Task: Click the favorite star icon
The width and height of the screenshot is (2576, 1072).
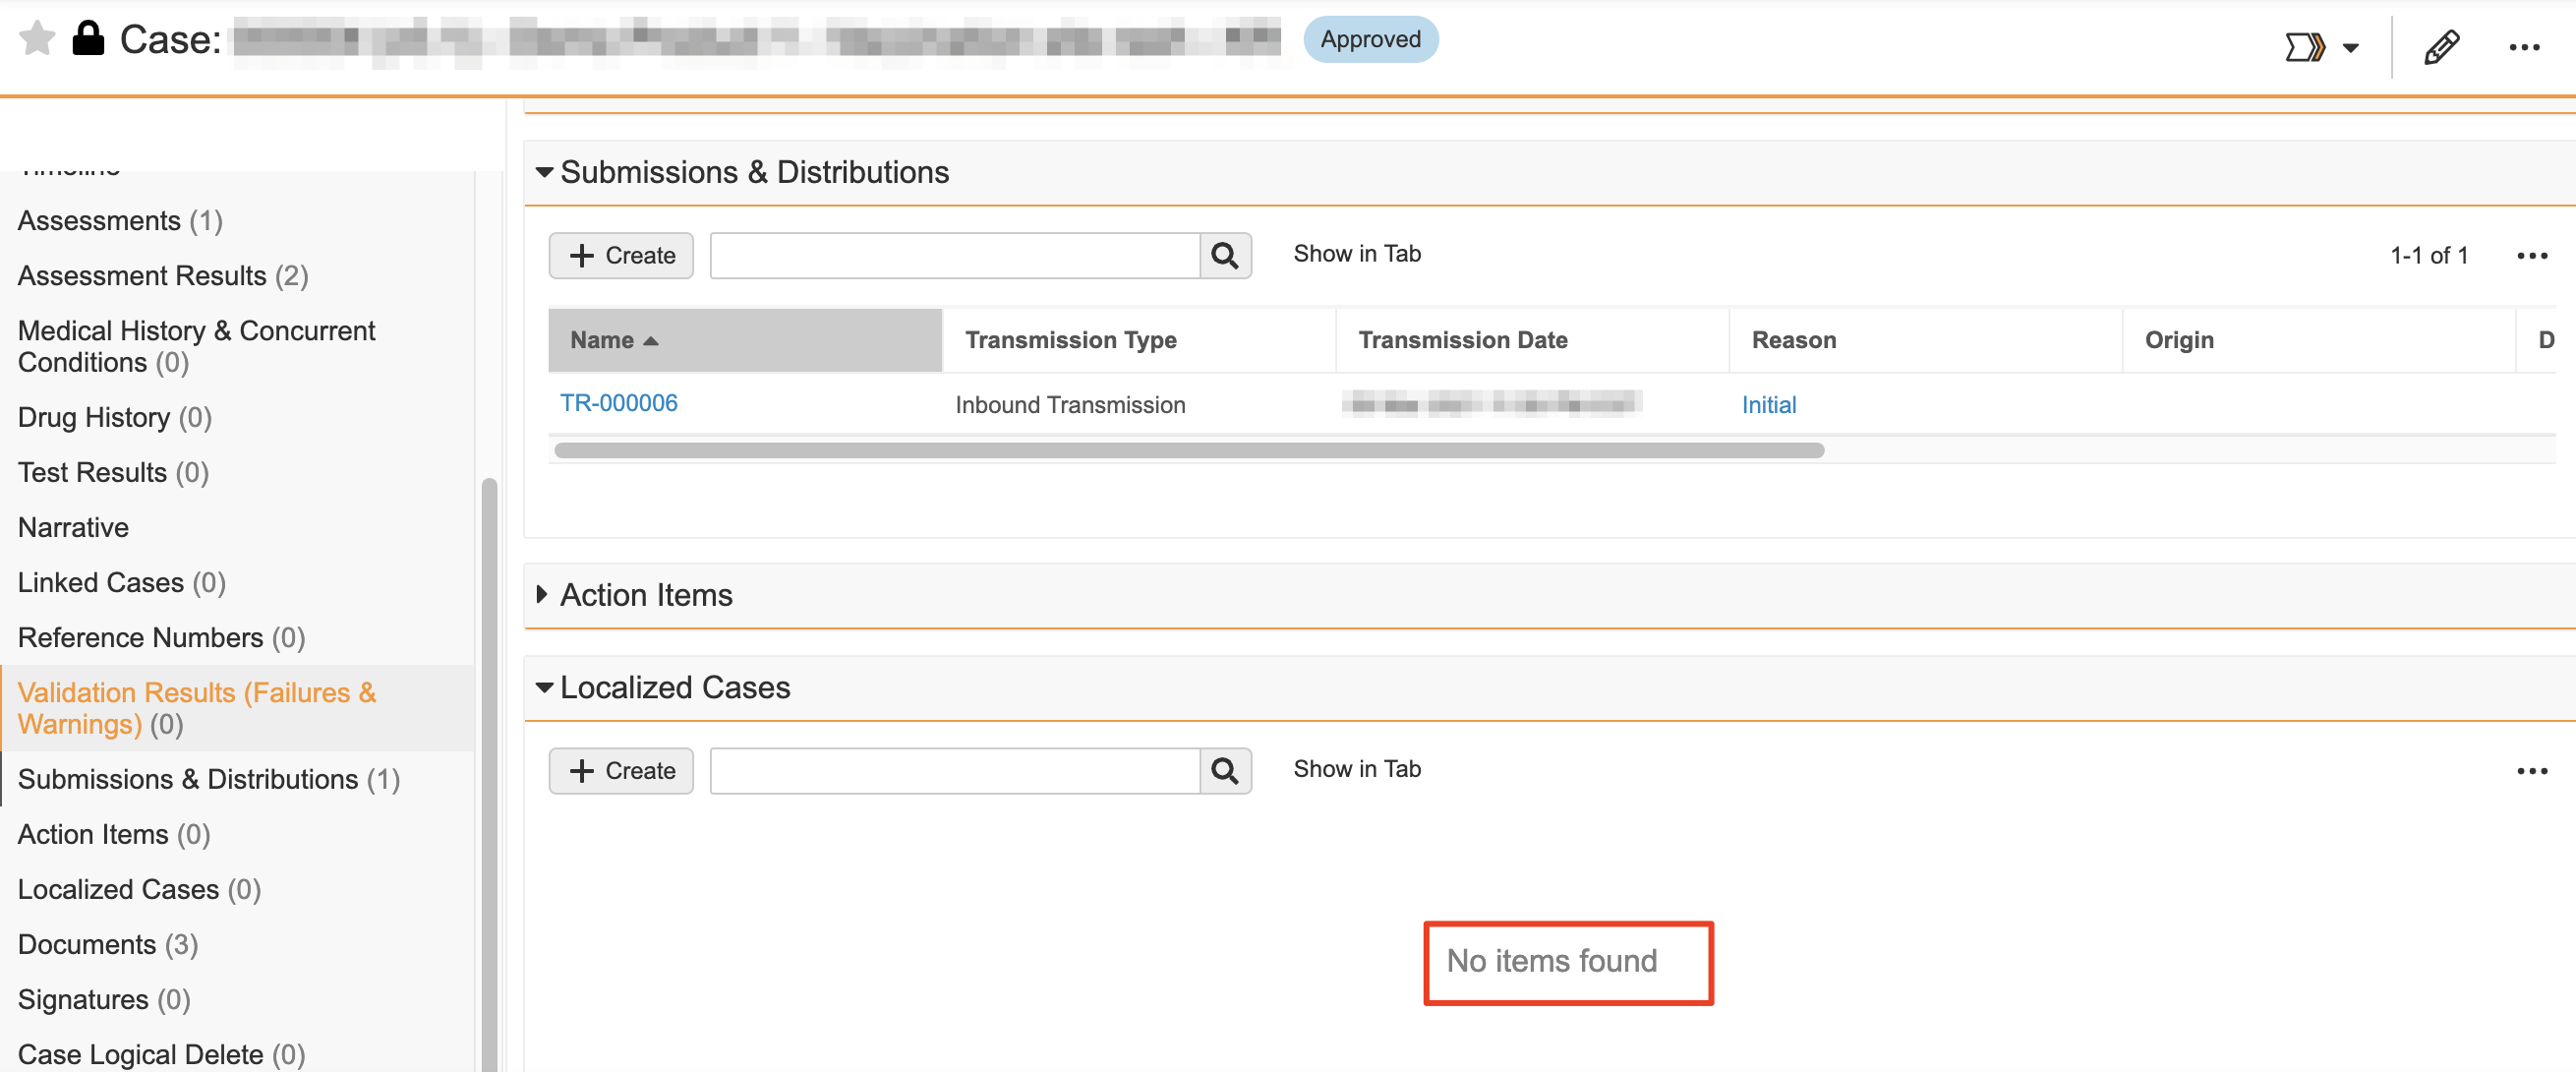Action: click(x=37, y=39)
